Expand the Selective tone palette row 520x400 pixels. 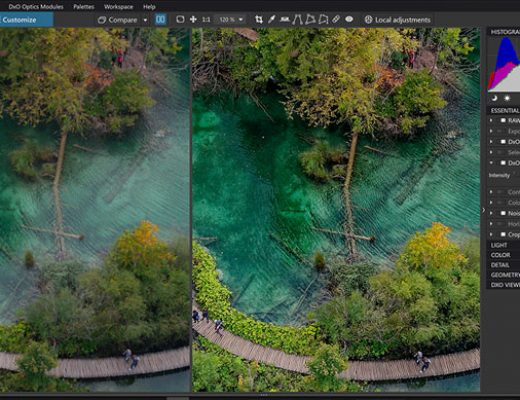coord(491,152)
